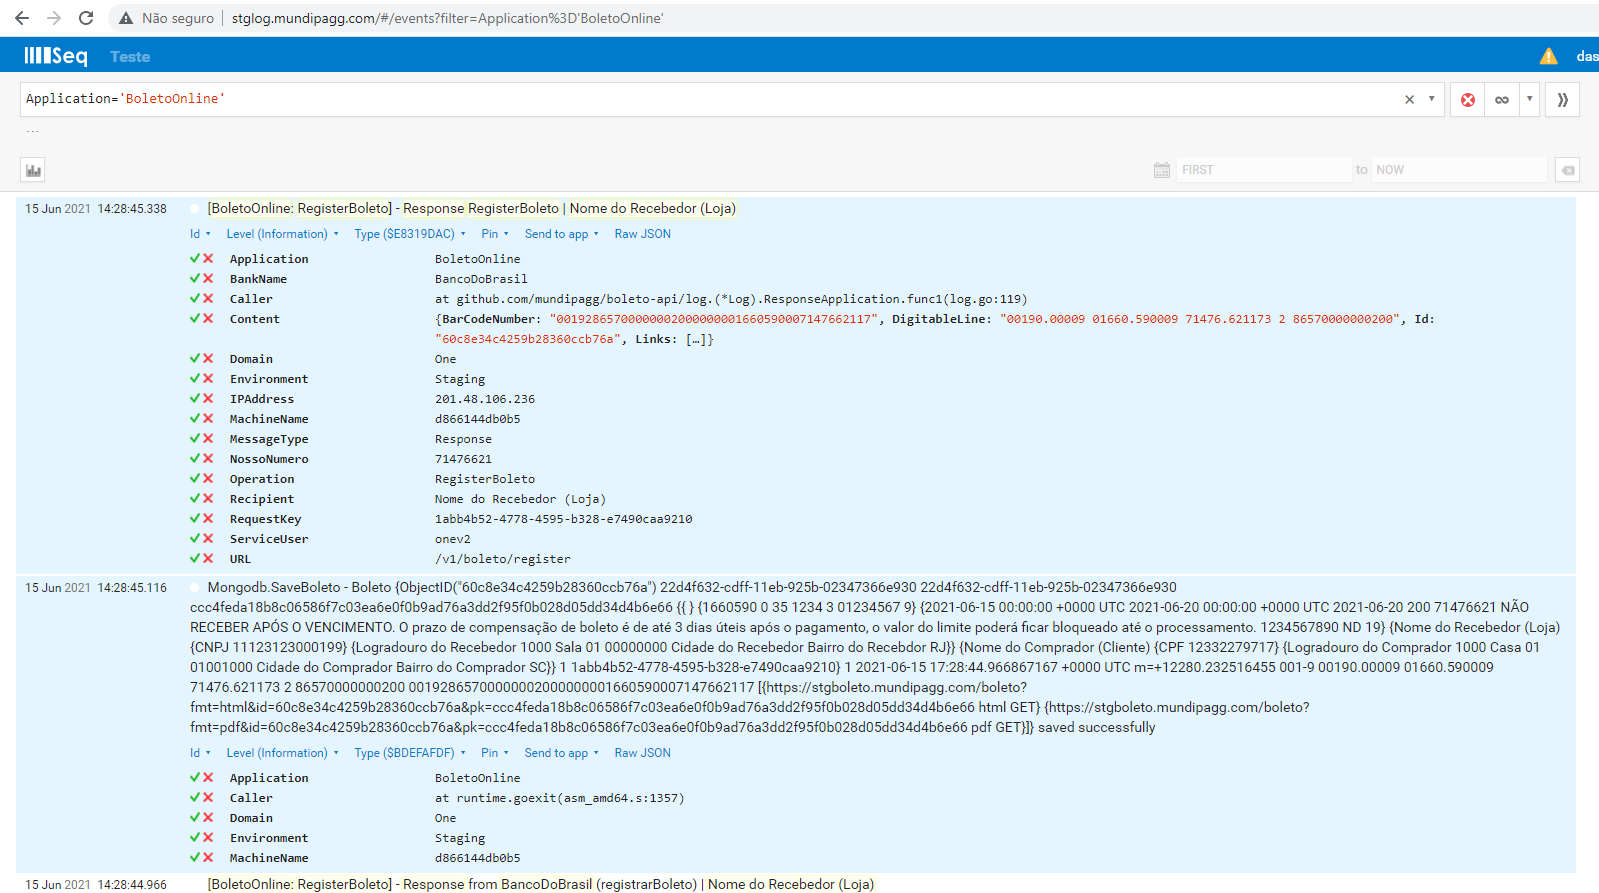Filter by RequestKey using green checkmark

click(x=196, y=519)
